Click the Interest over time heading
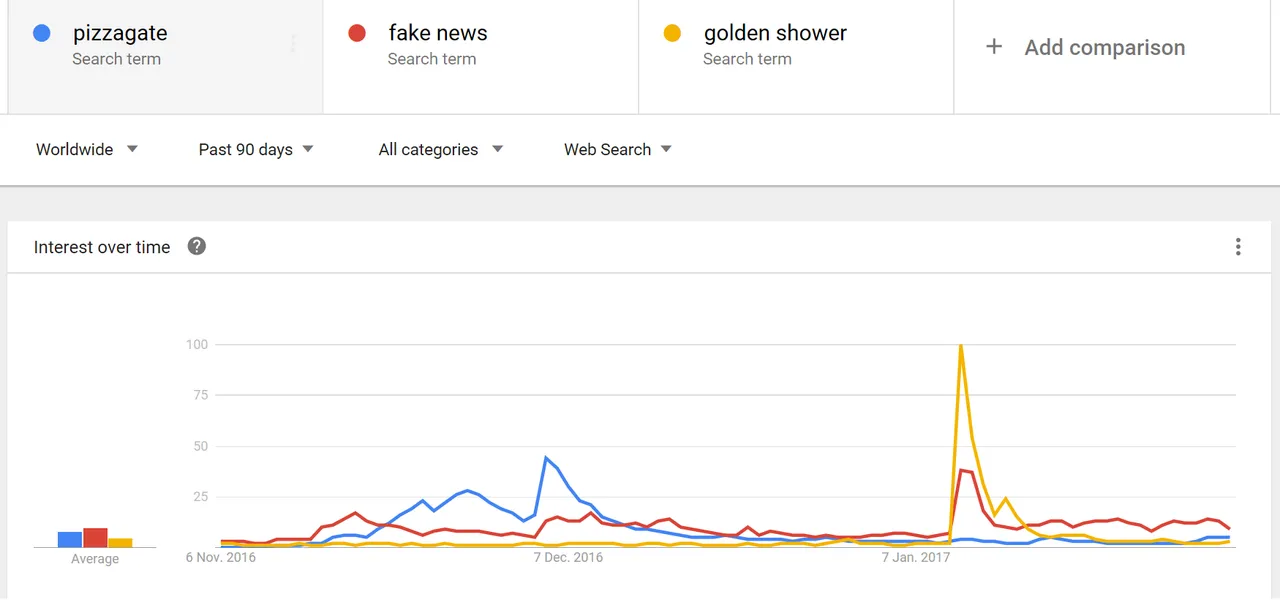Image resolution: width=1280 pixels, height=600 pixels. pyautogui.click(x=102, y=247)
